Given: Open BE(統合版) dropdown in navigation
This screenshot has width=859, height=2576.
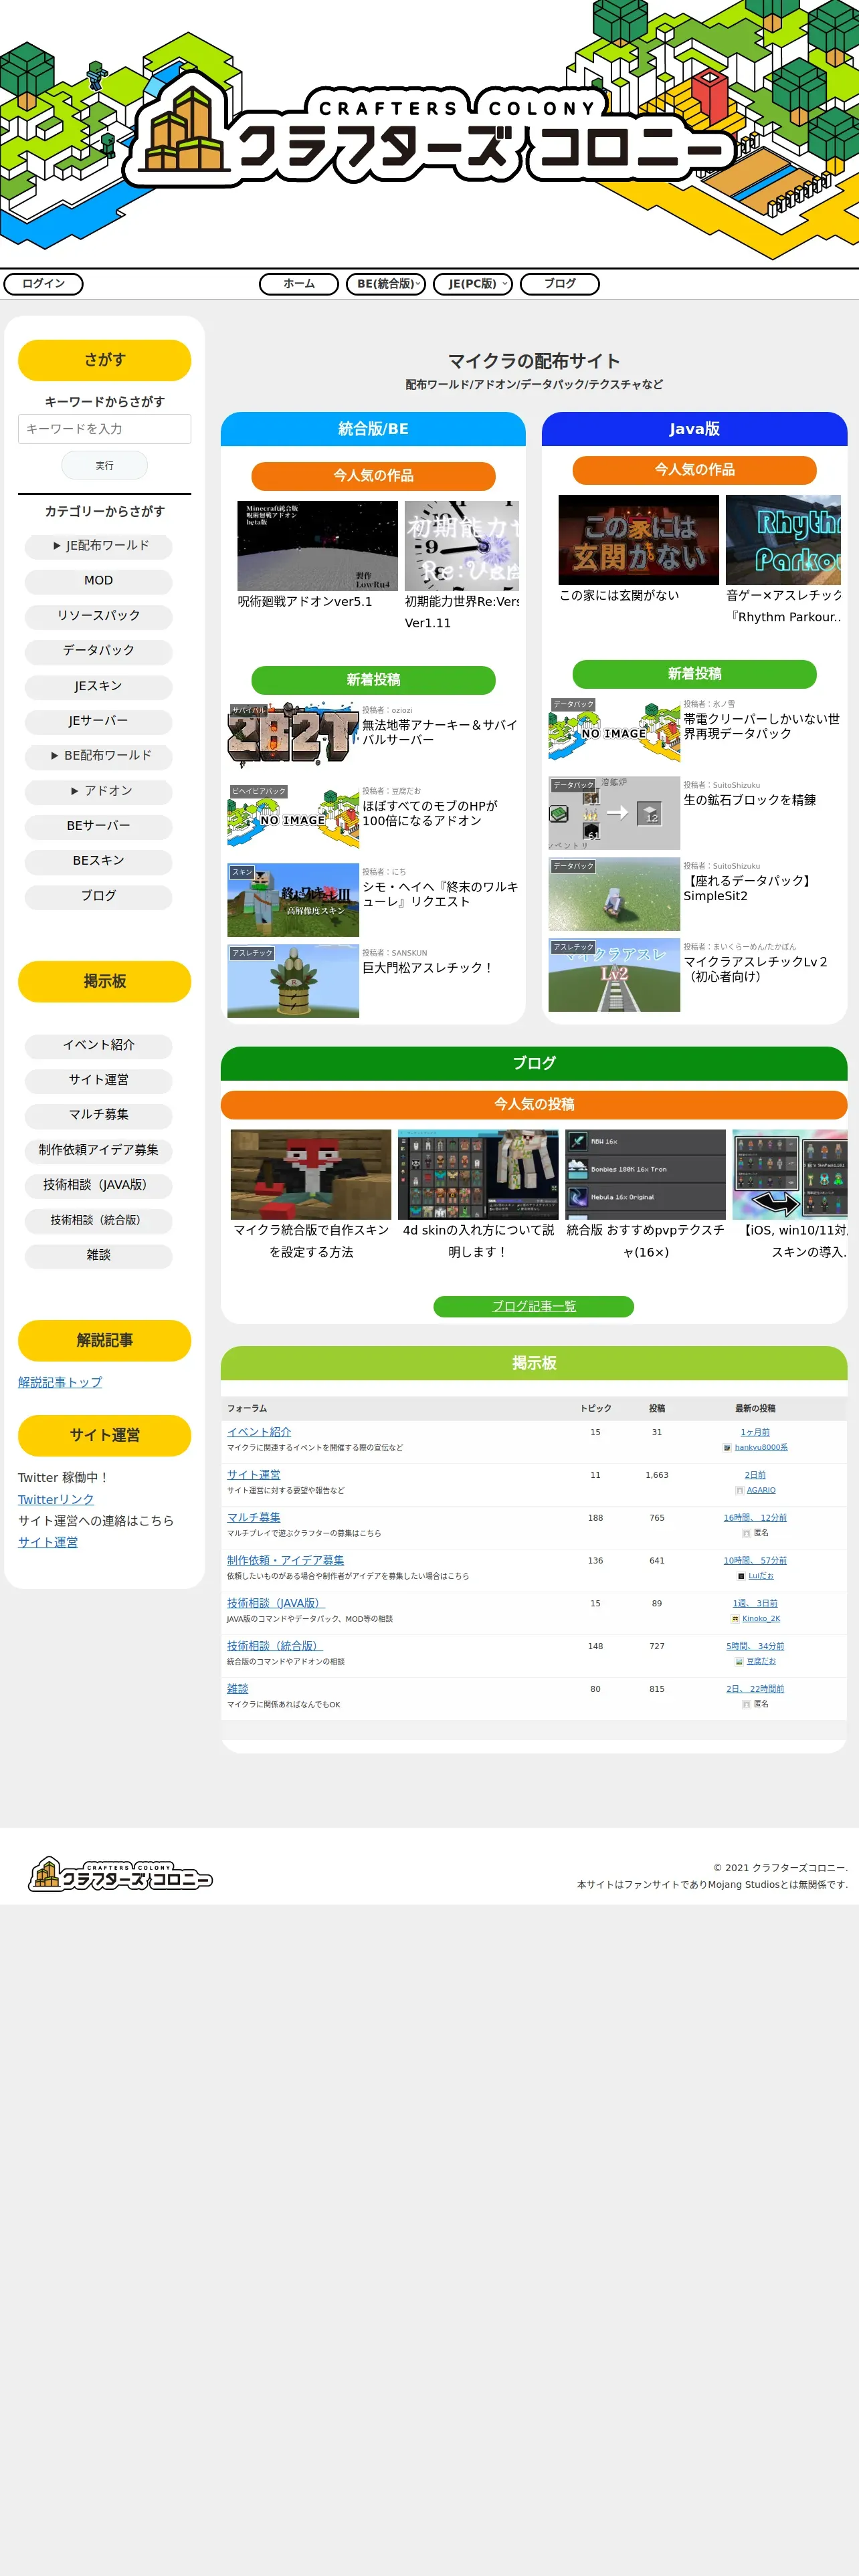Looking at the screenshot, I should coord(386,284).
